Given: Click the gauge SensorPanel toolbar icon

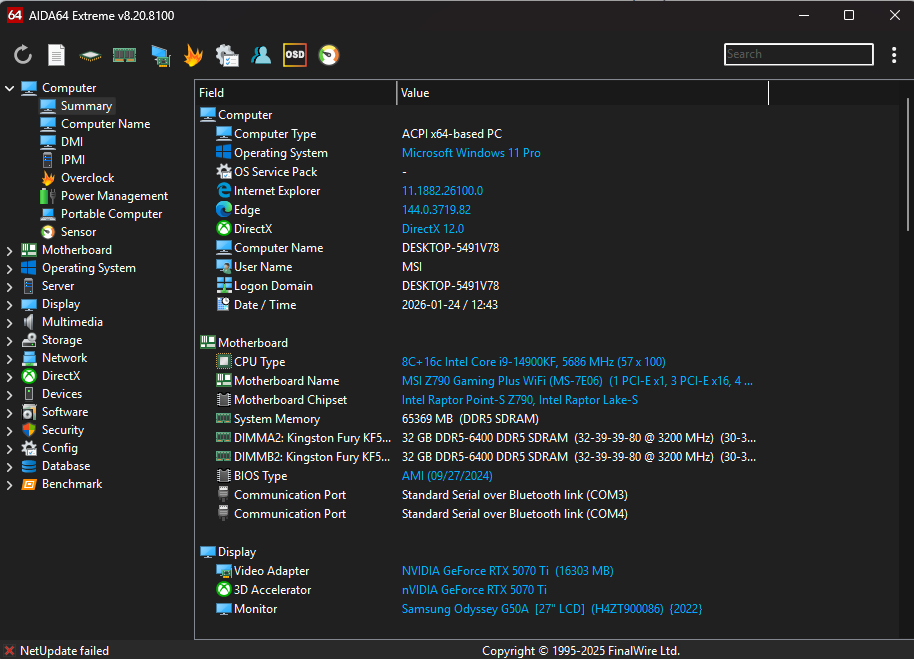Looking at the screenshot, I should pyautogui.click(x=328, y=55).
